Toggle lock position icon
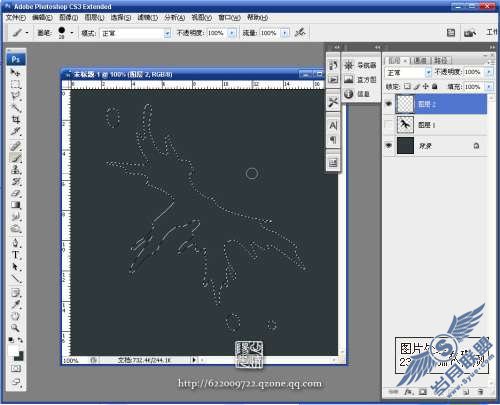The image size is (500, 405). point(426,86)
